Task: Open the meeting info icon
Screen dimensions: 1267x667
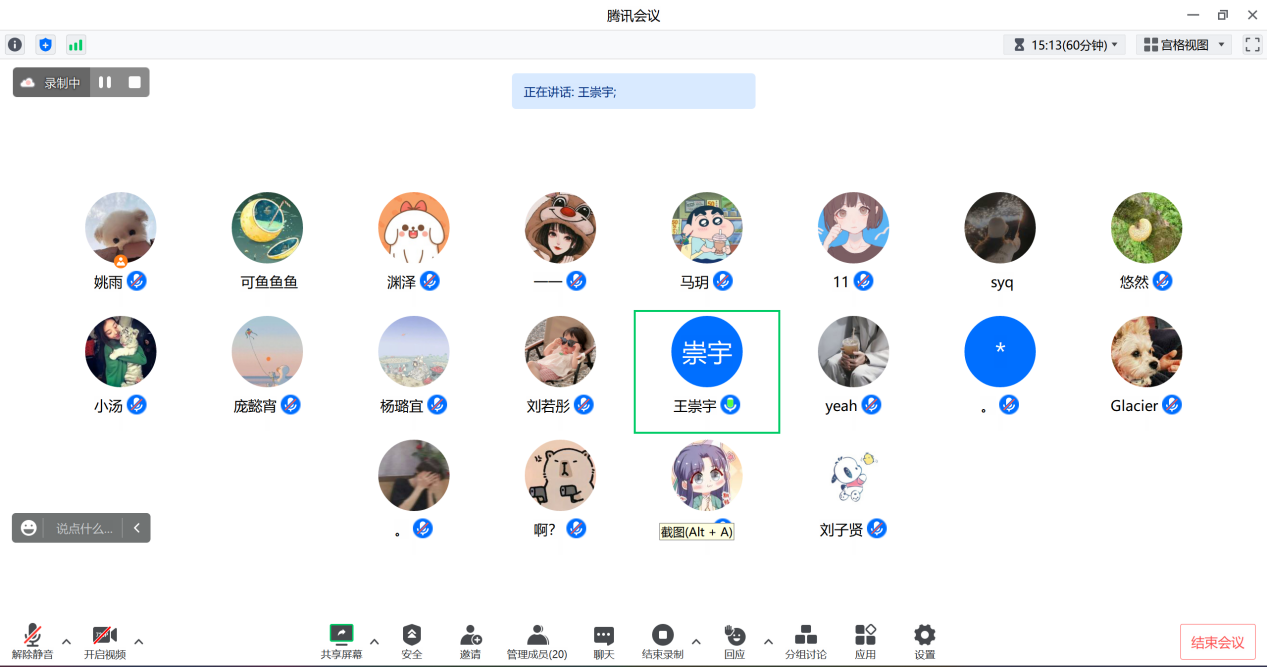Action: coord(15,45)
